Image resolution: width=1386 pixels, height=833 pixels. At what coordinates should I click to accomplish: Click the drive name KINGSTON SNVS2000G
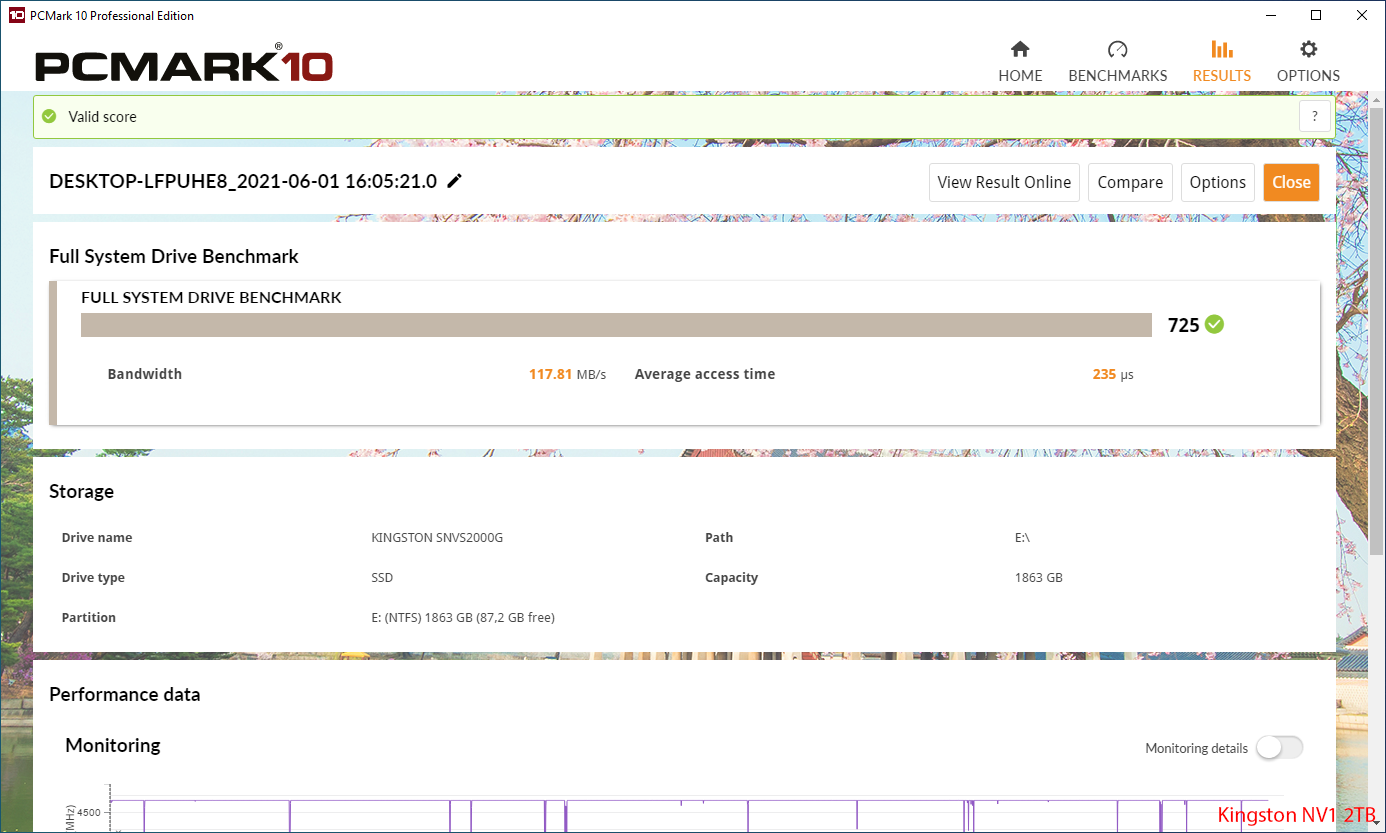pos(437,538)
